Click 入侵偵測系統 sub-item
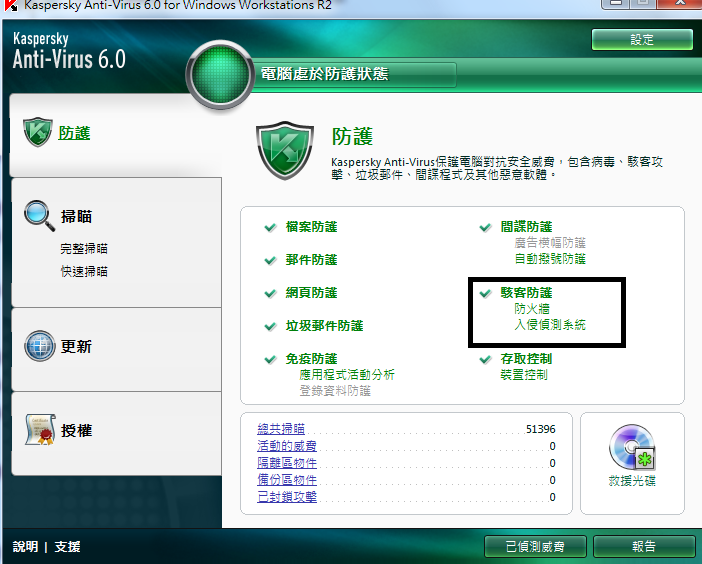 [550, 325]
